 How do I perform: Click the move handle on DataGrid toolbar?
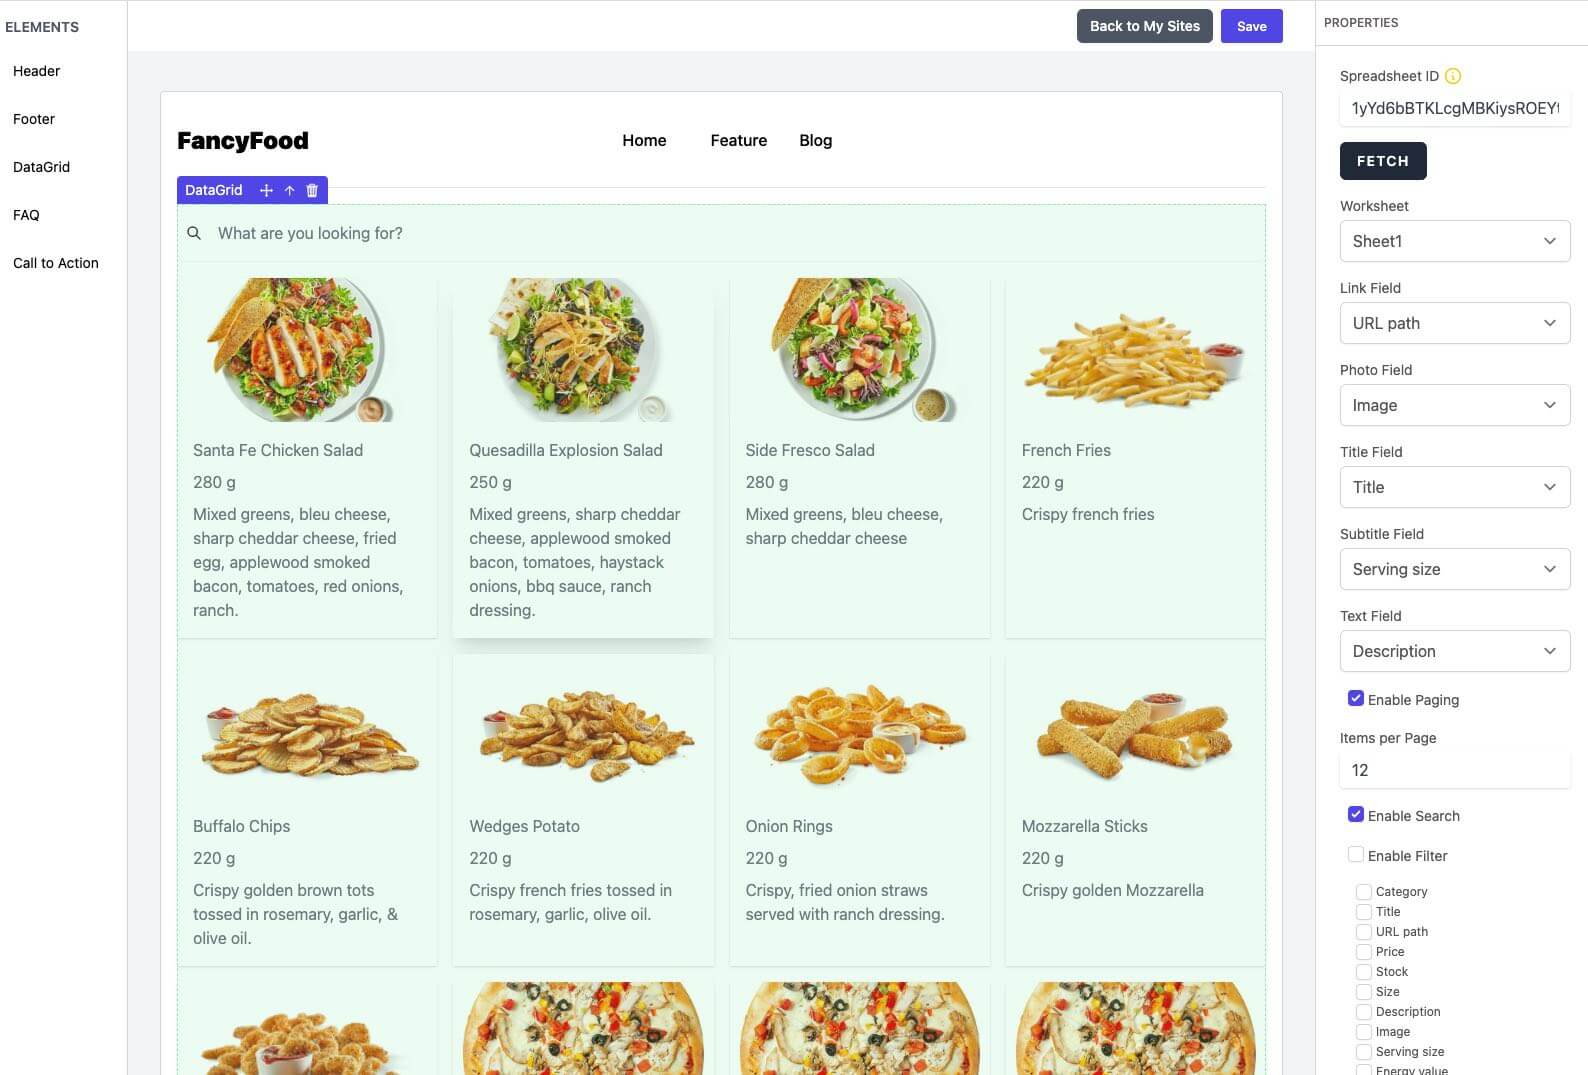click(266, 190)
